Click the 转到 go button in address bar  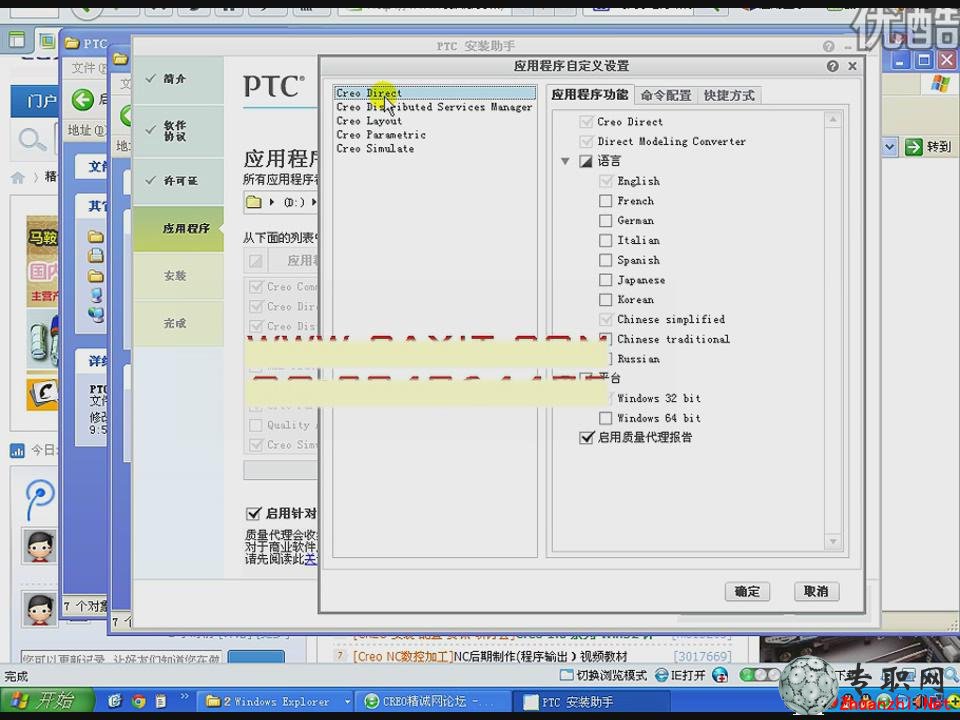pyautogui.click(x=928, y=147)
